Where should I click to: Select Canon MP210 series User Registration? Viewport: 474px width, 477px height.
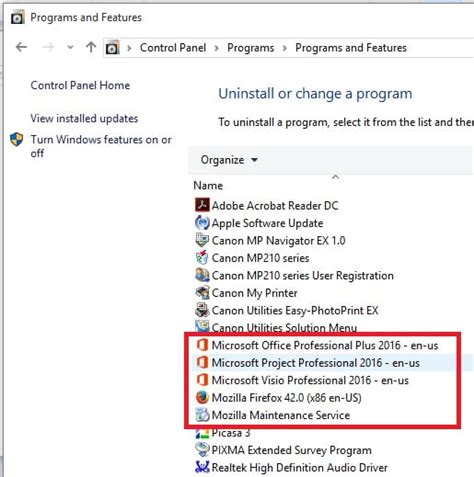click(303, 276)
